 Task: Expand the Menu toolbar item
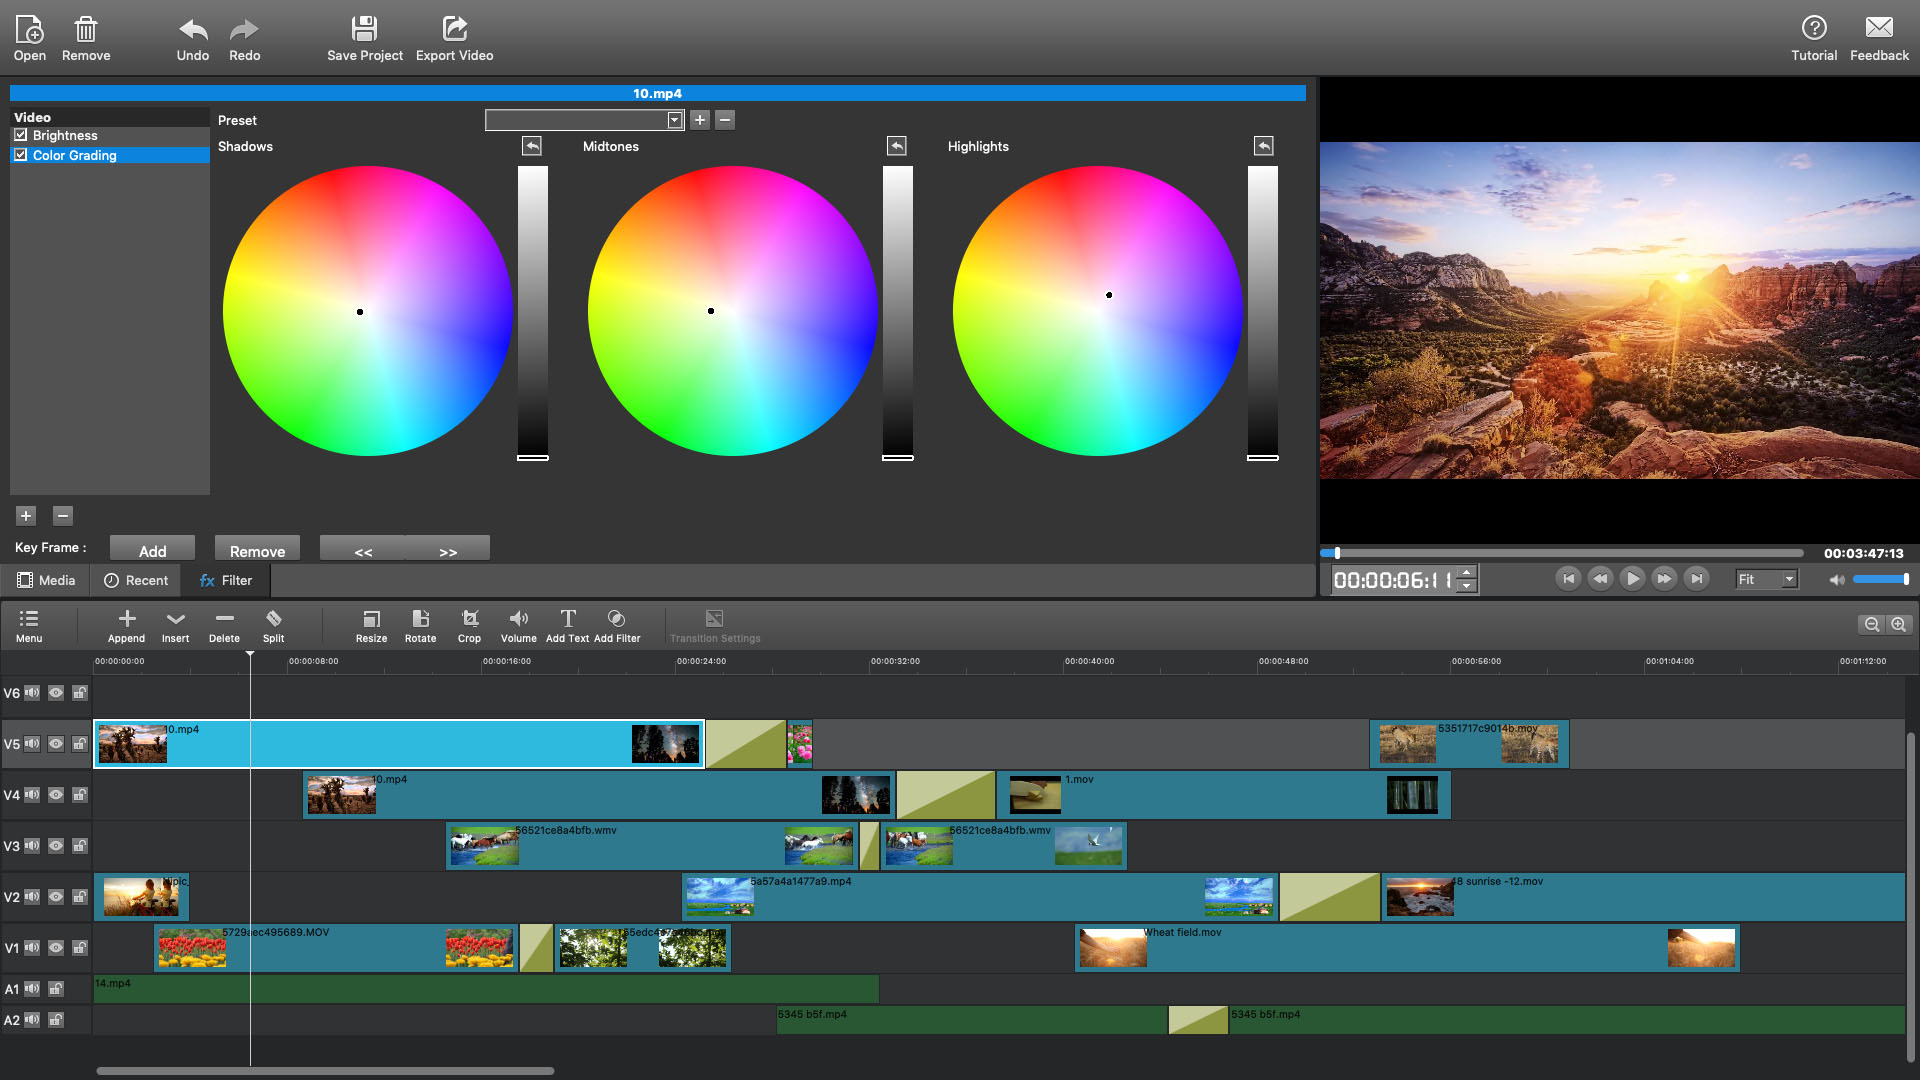click(x=29, y=625)
